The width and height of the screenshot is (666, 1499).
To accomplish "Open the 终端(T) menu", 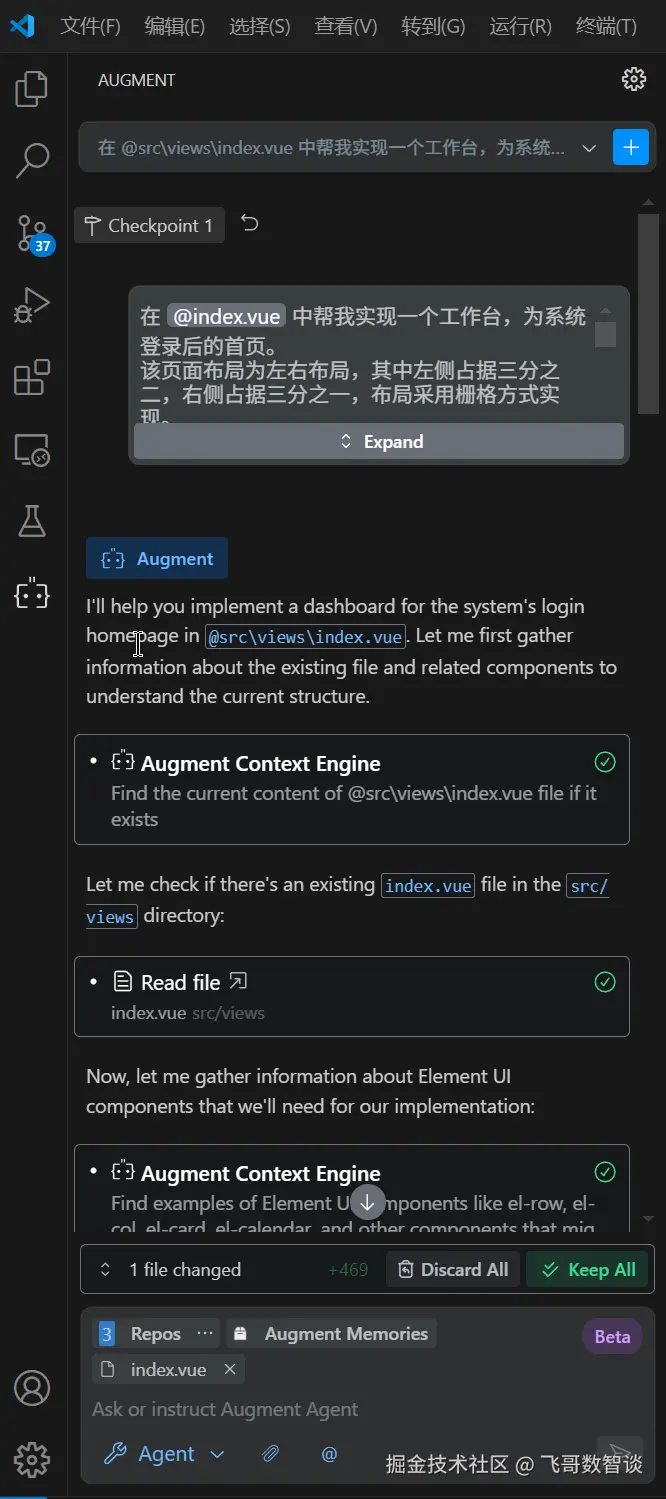I will [606, 26].
